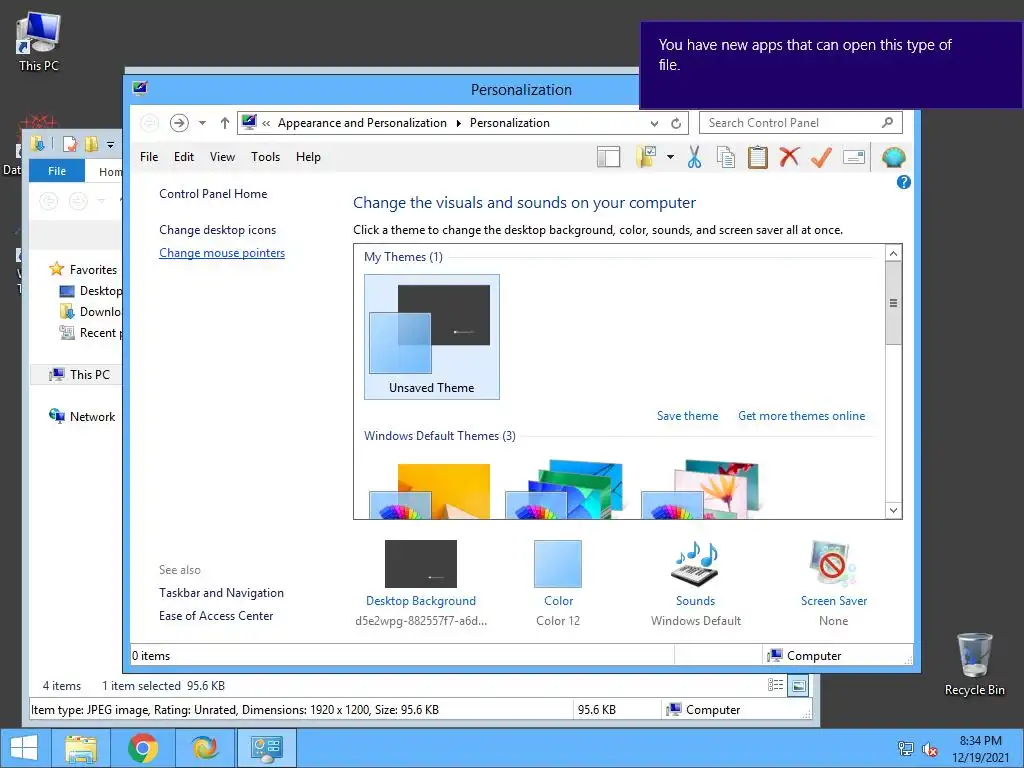Open File Explorer from the taskbar
The height and width of the screenshot is (768, 1024).
coord(81,748)
